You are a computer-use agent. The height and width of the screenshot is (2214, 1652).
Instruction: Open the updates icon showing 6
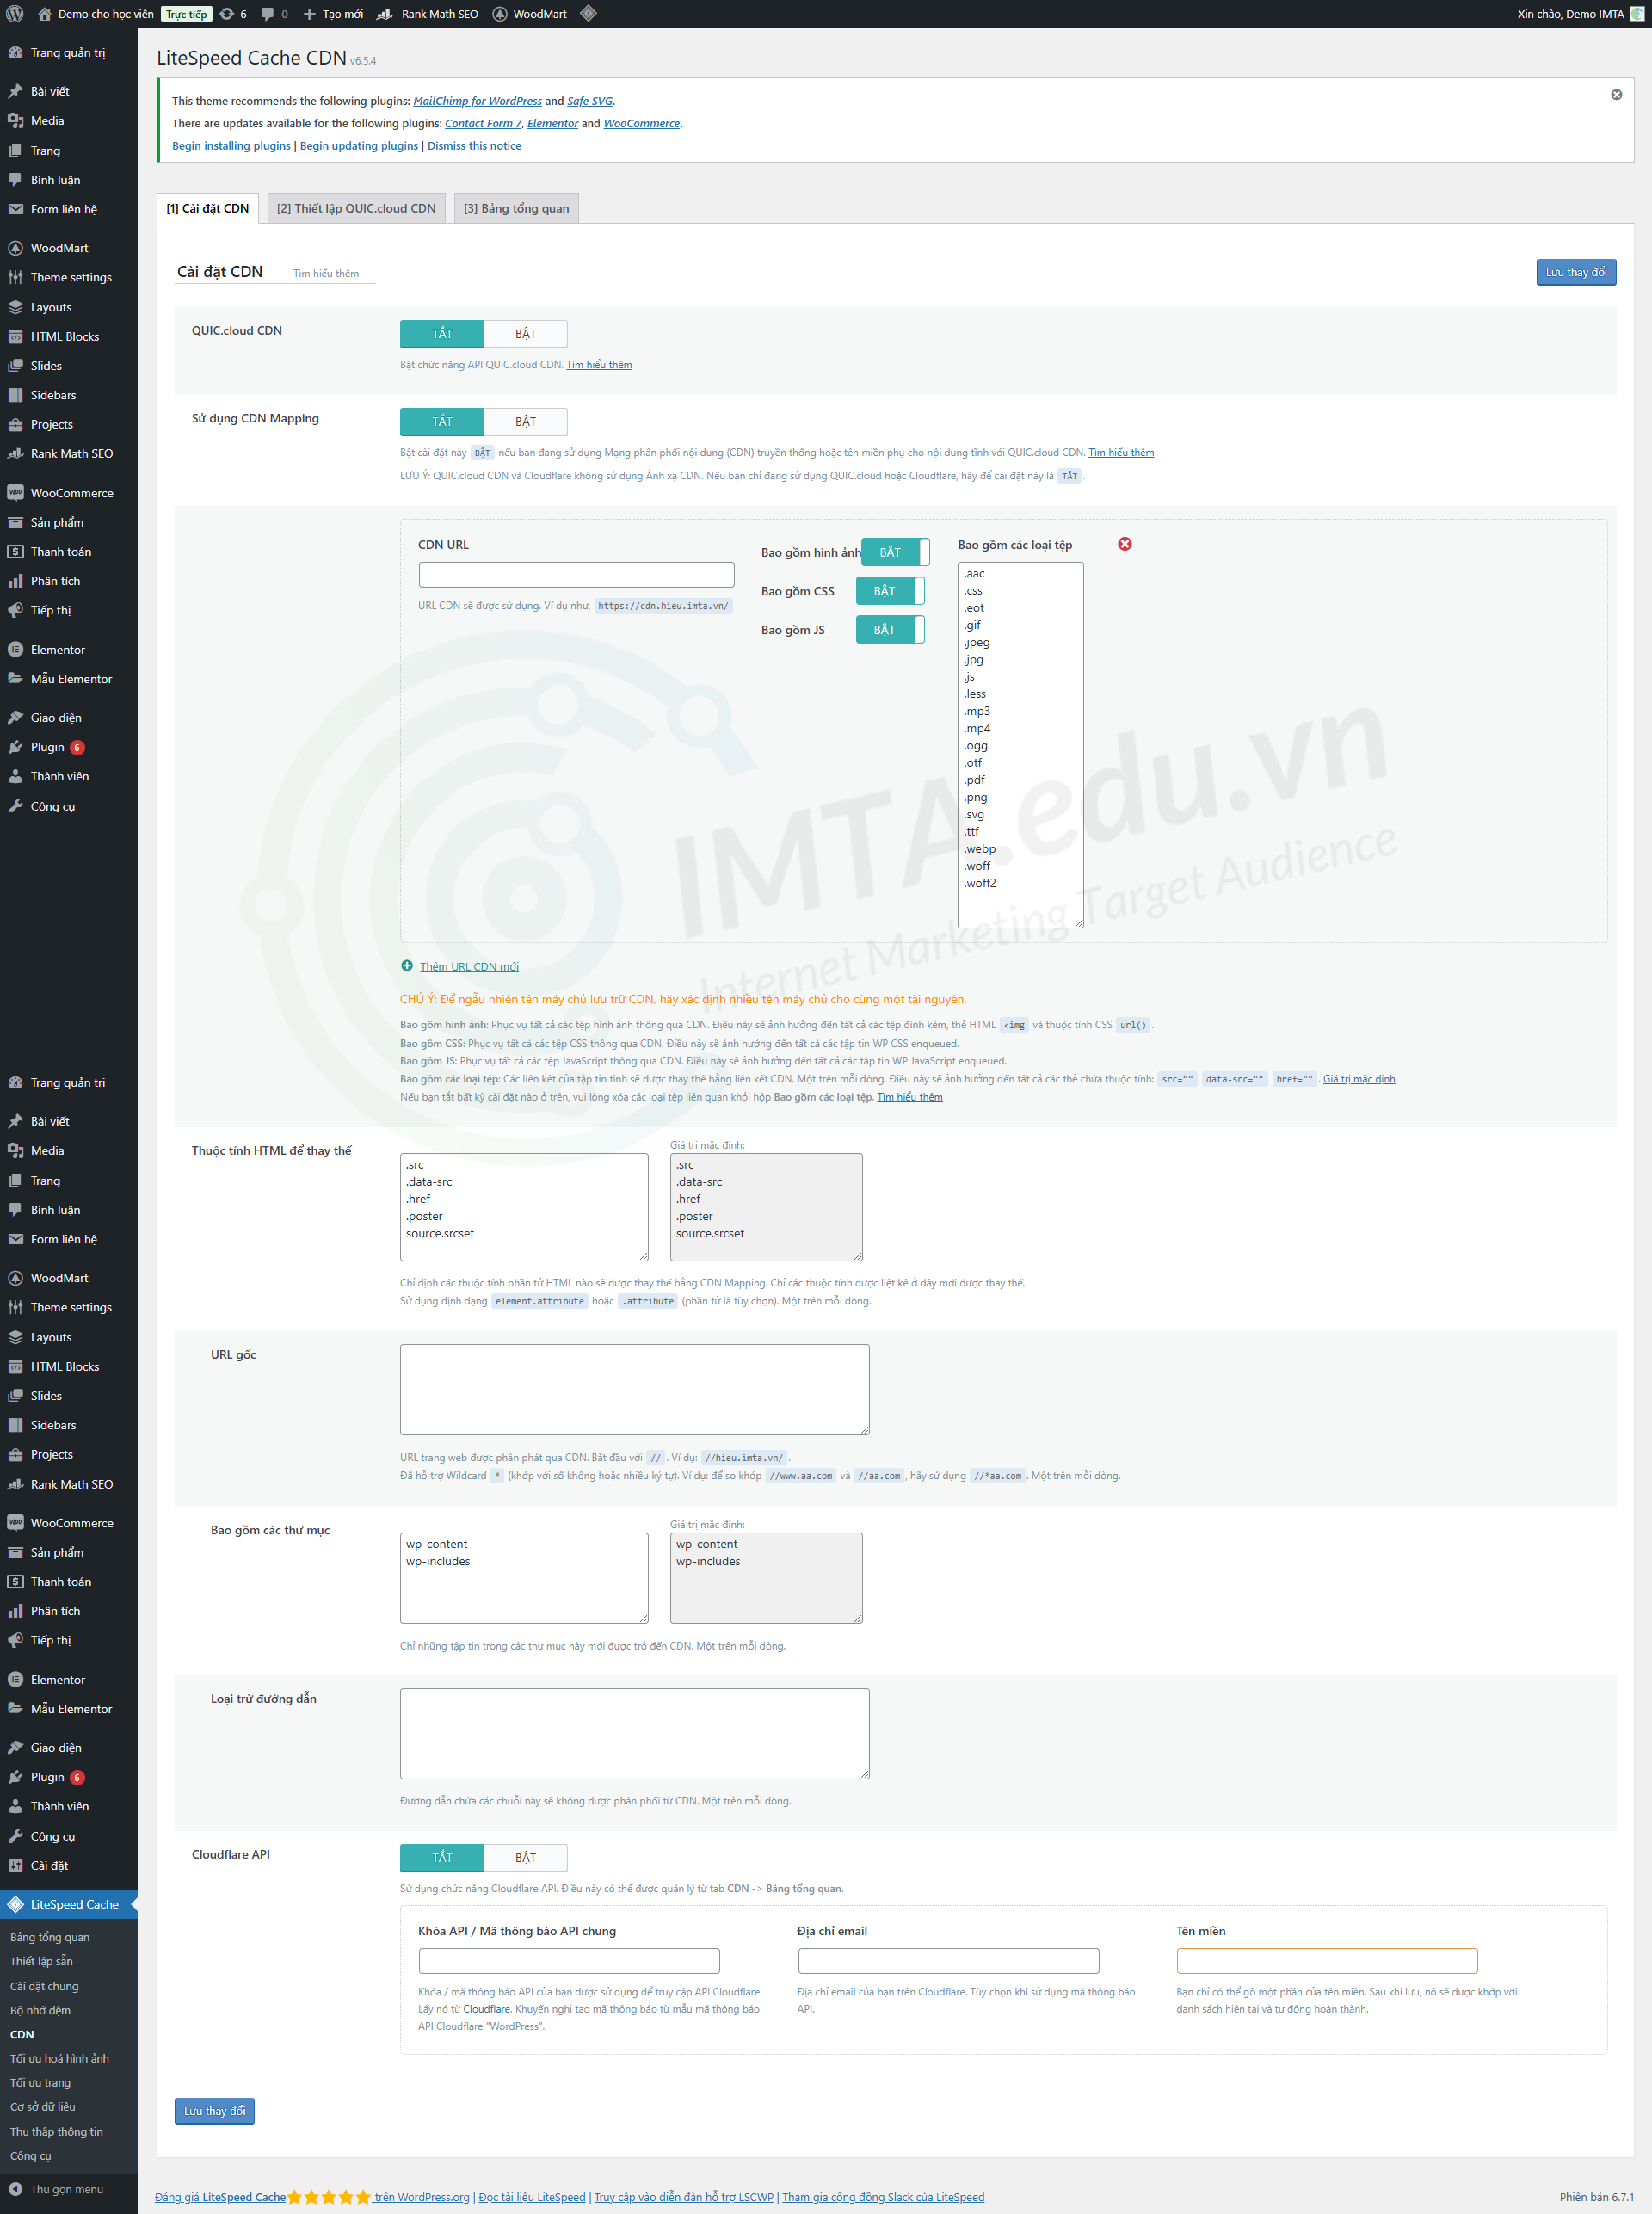[x=233, y=14]
